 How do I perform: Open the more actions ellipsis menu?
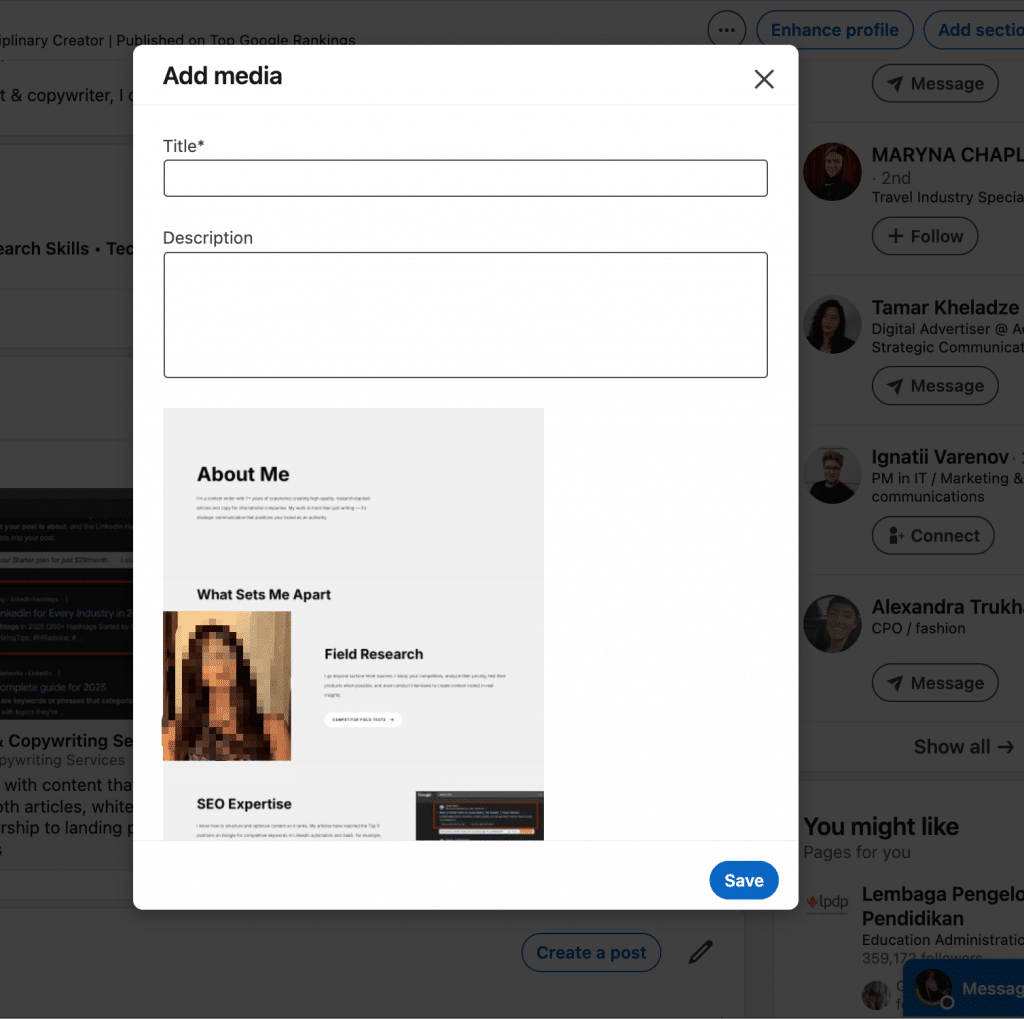tap(726, 29)
